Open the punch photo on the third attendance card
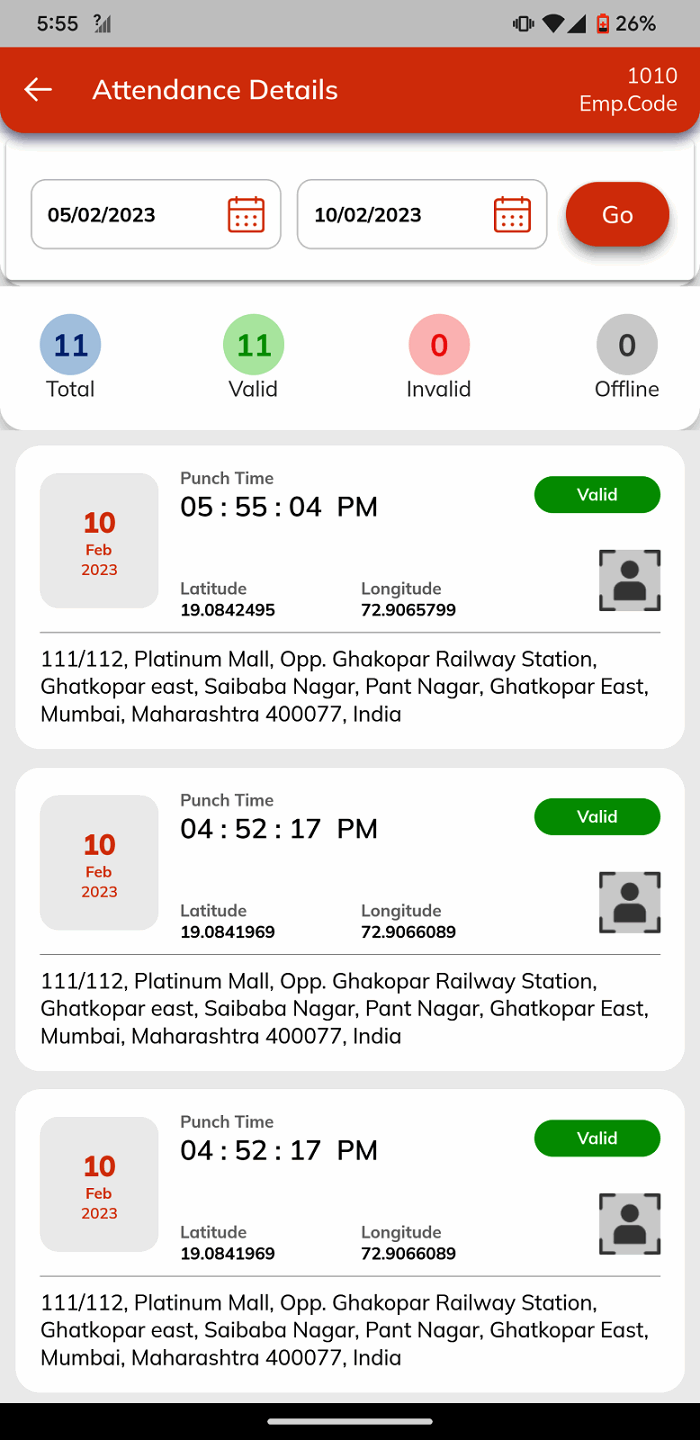This screenshot has width=700, height=1440. (x=629, y=1224)
